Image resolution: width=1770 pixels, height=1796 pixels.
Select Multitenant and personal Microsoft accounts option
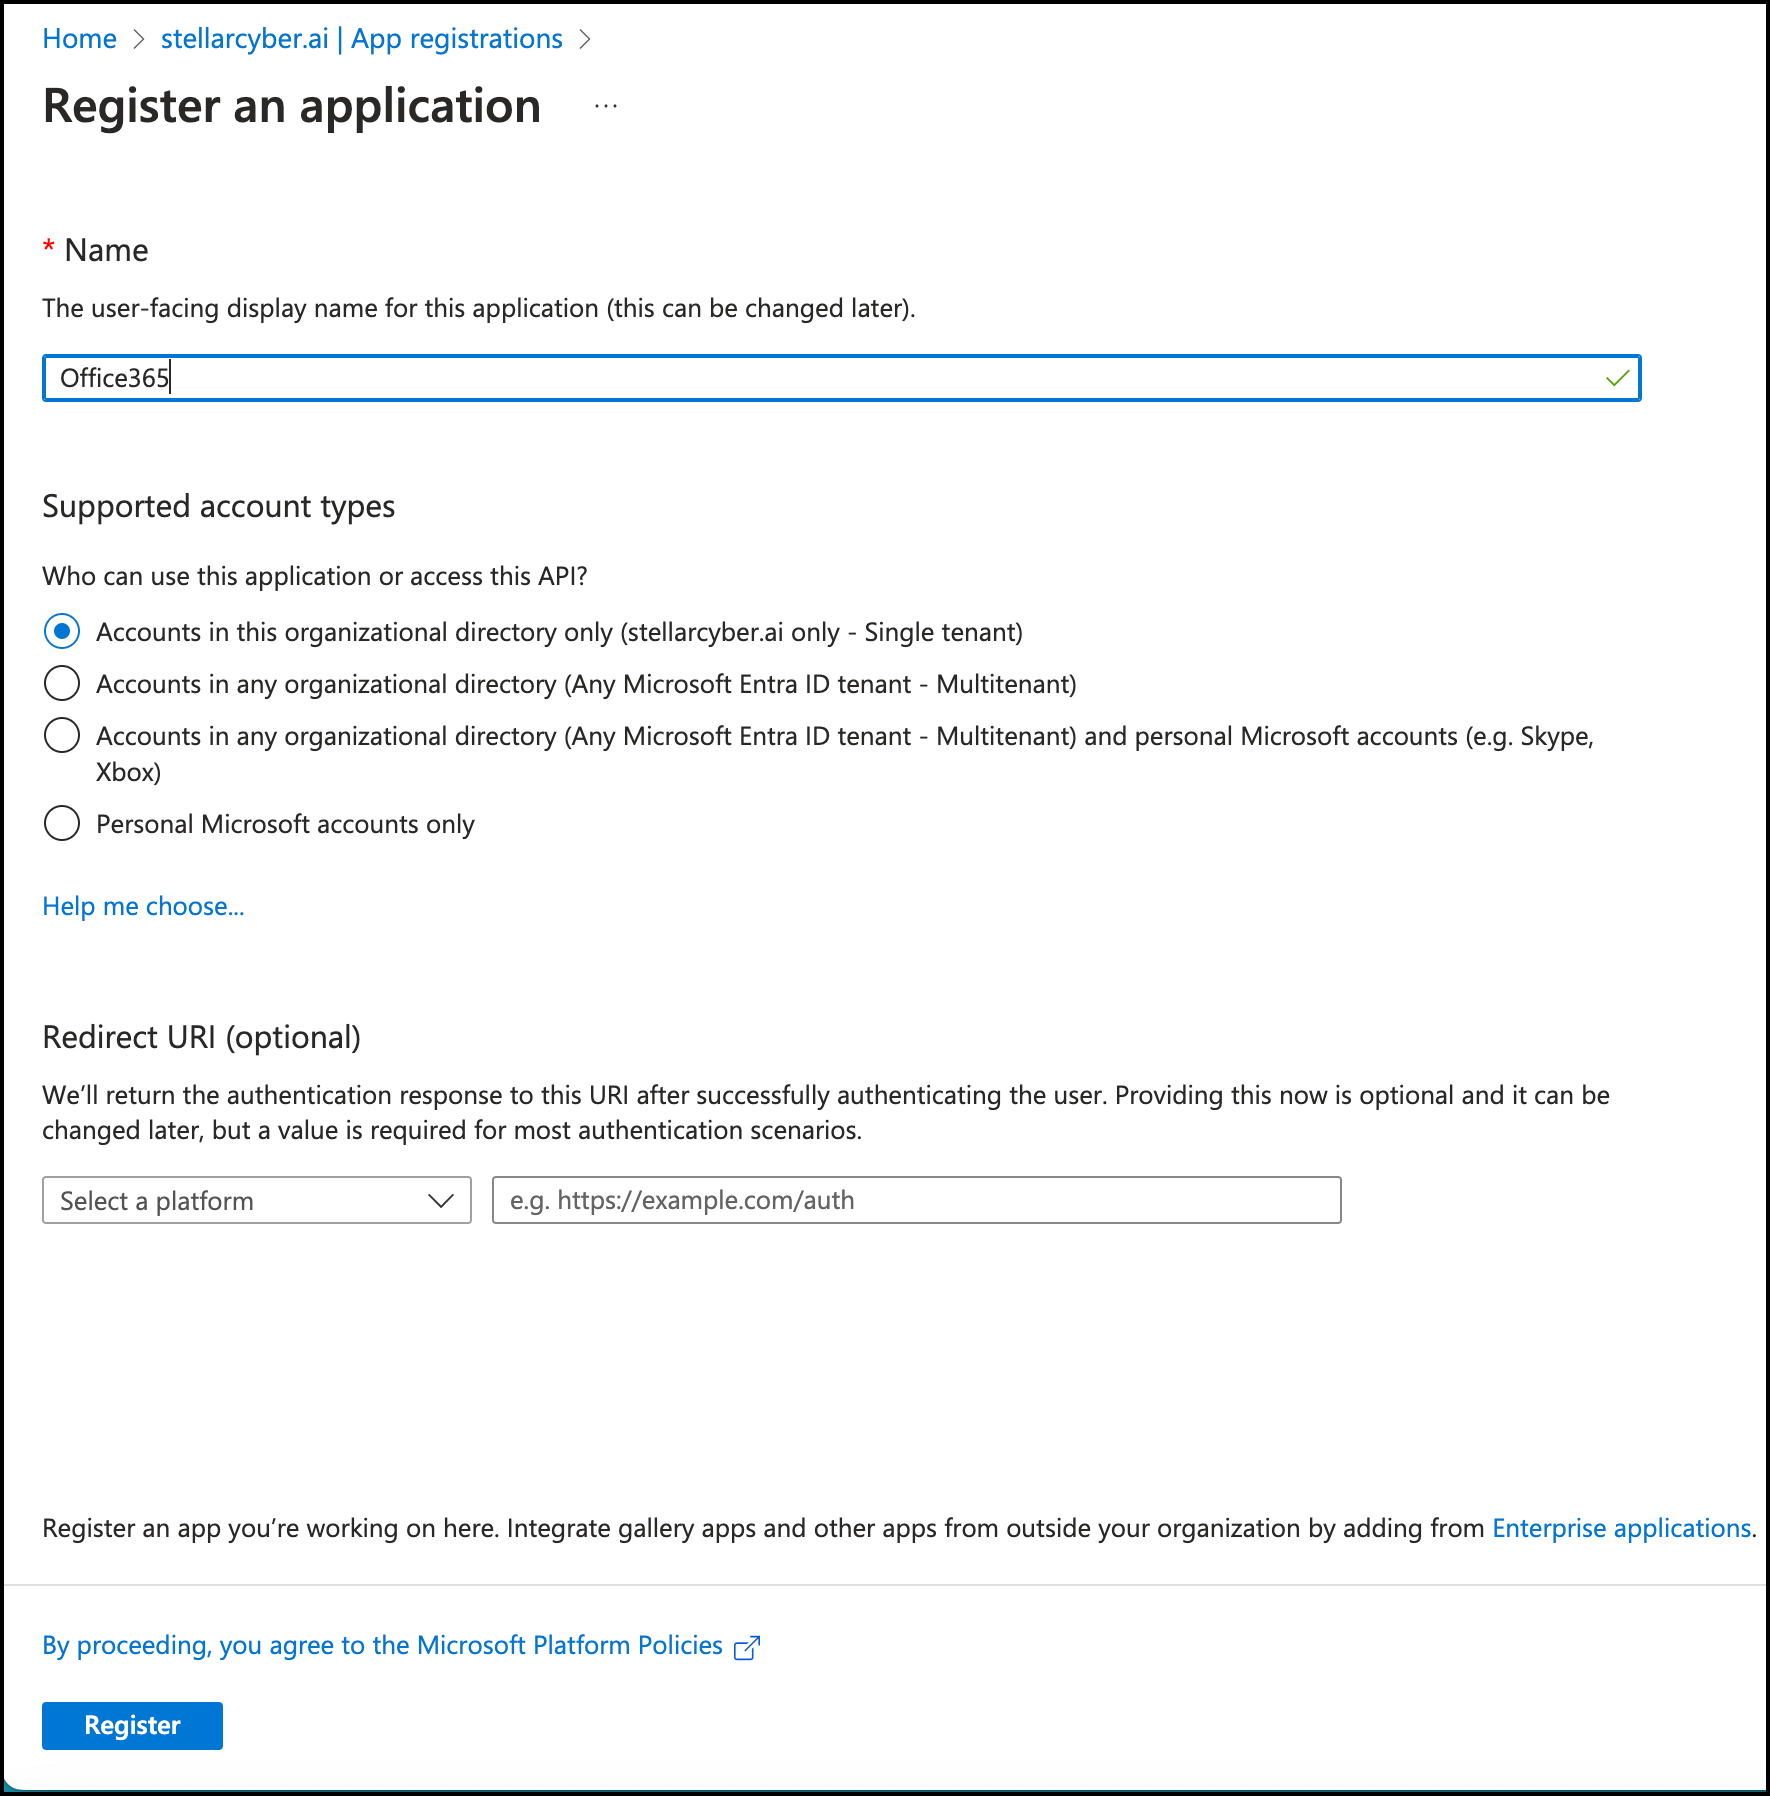62,736
